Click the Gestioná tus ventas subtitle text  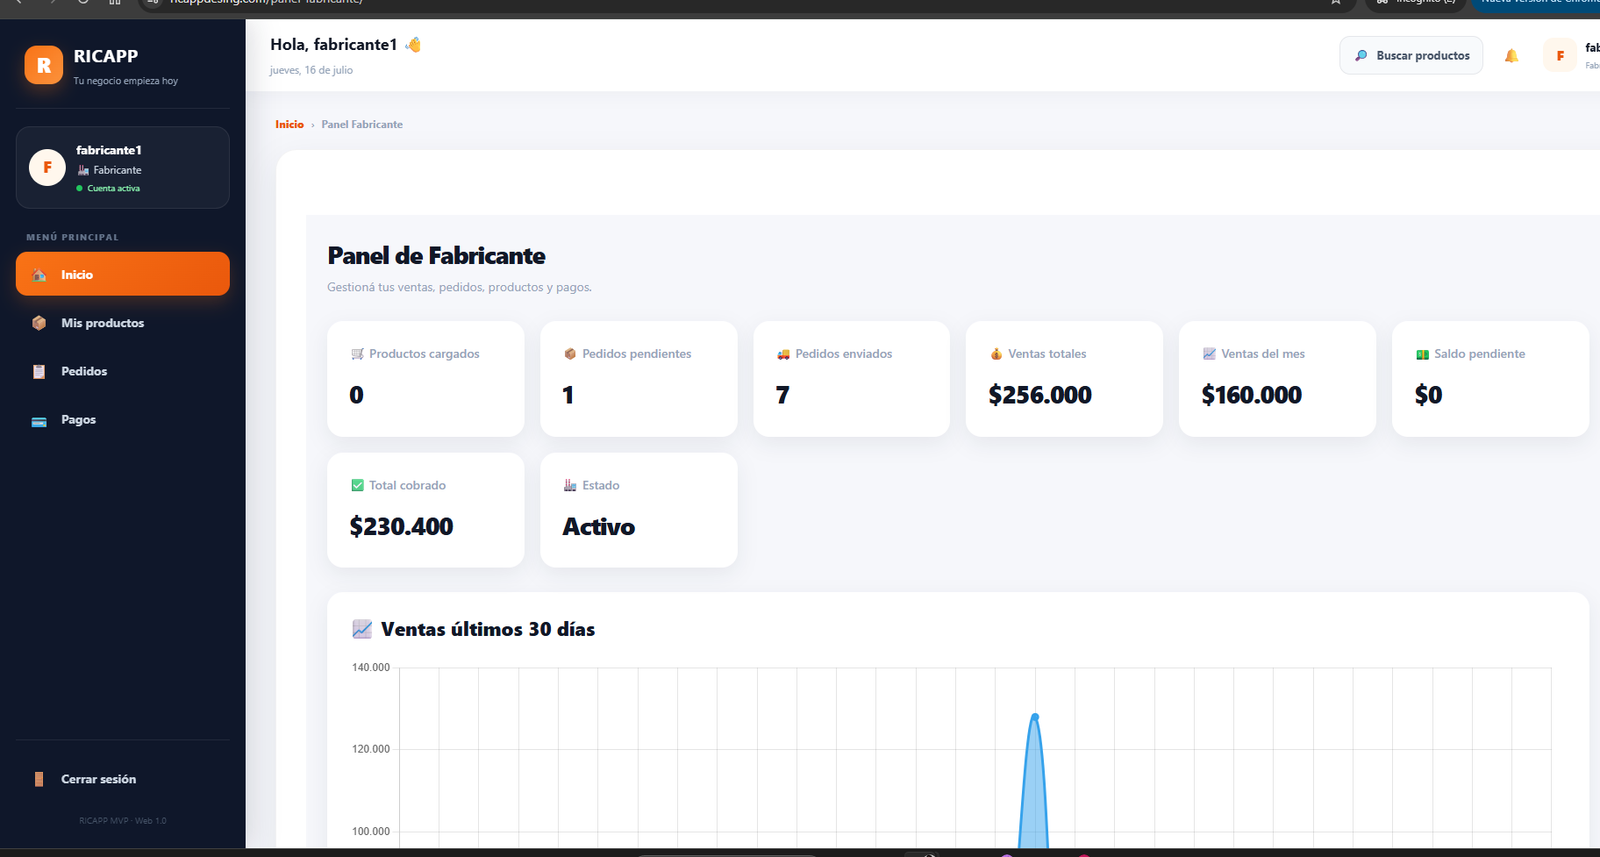pyautogui.click(x=459, y=287)
